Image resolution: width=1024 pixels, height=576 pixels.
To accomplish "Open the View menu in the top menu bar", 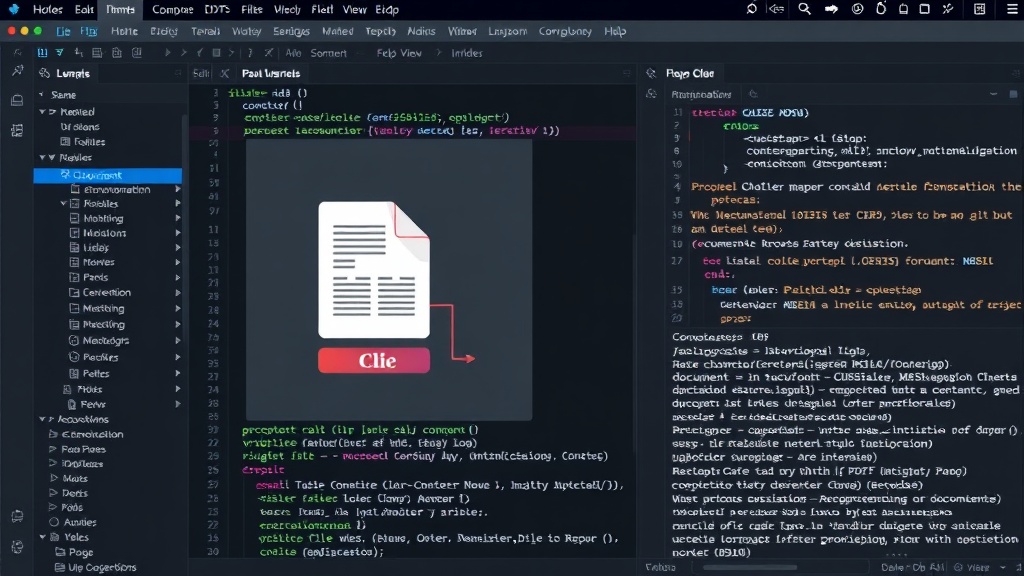I will point(355,9).
